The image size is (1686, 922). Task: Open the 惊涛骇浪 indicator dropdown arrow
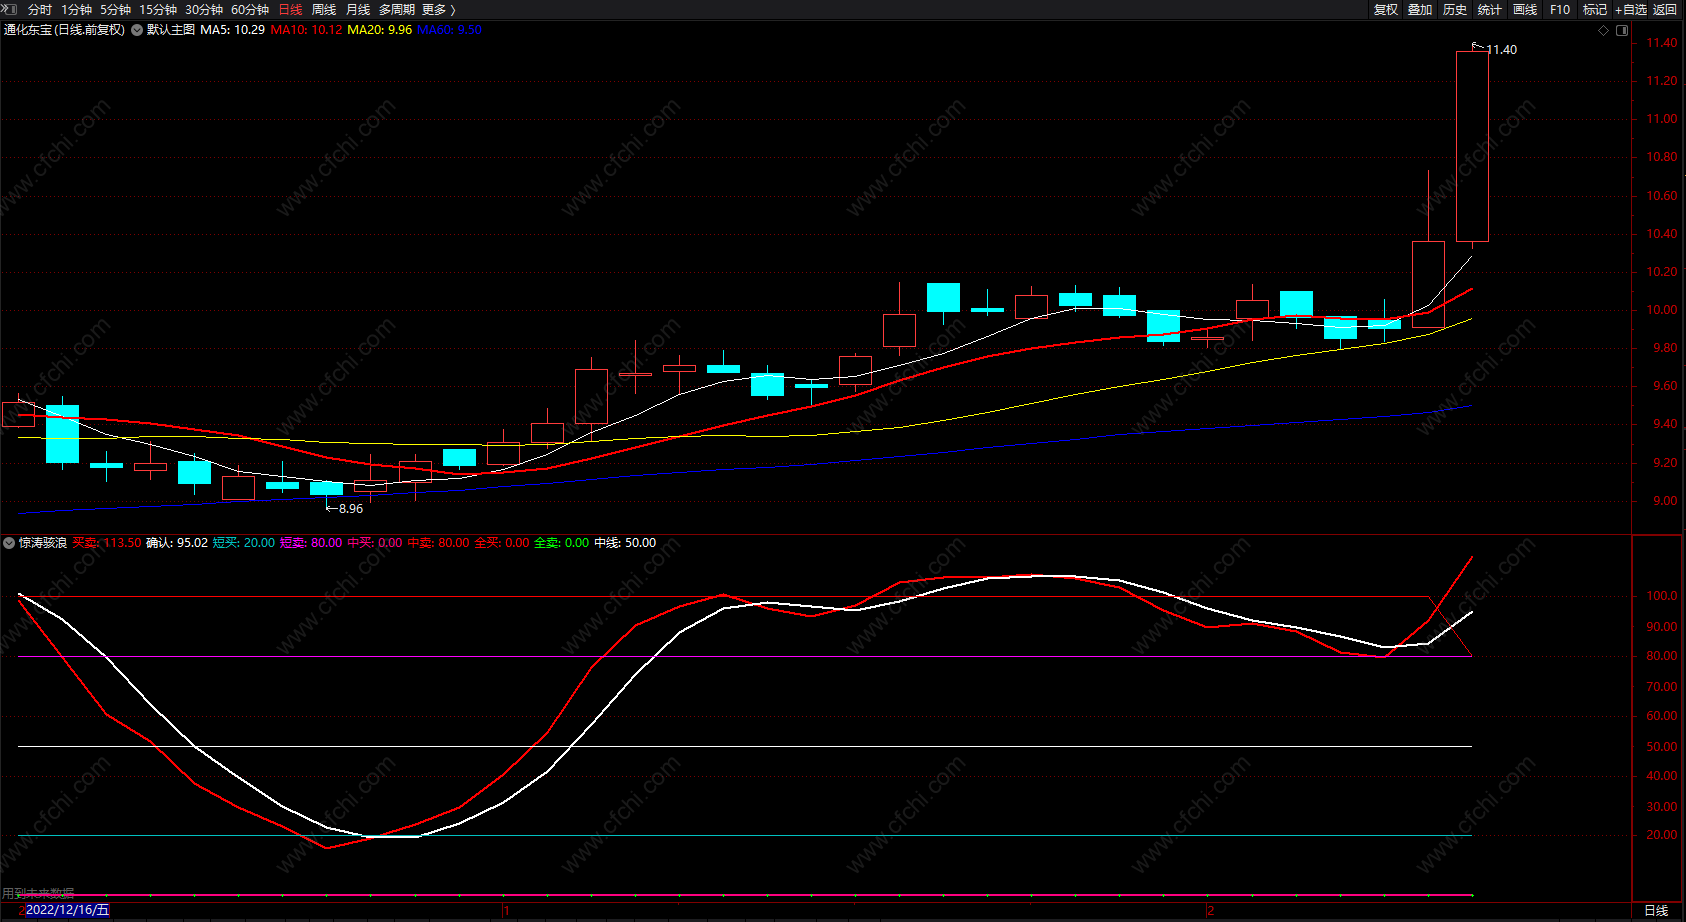coord(9,543)
